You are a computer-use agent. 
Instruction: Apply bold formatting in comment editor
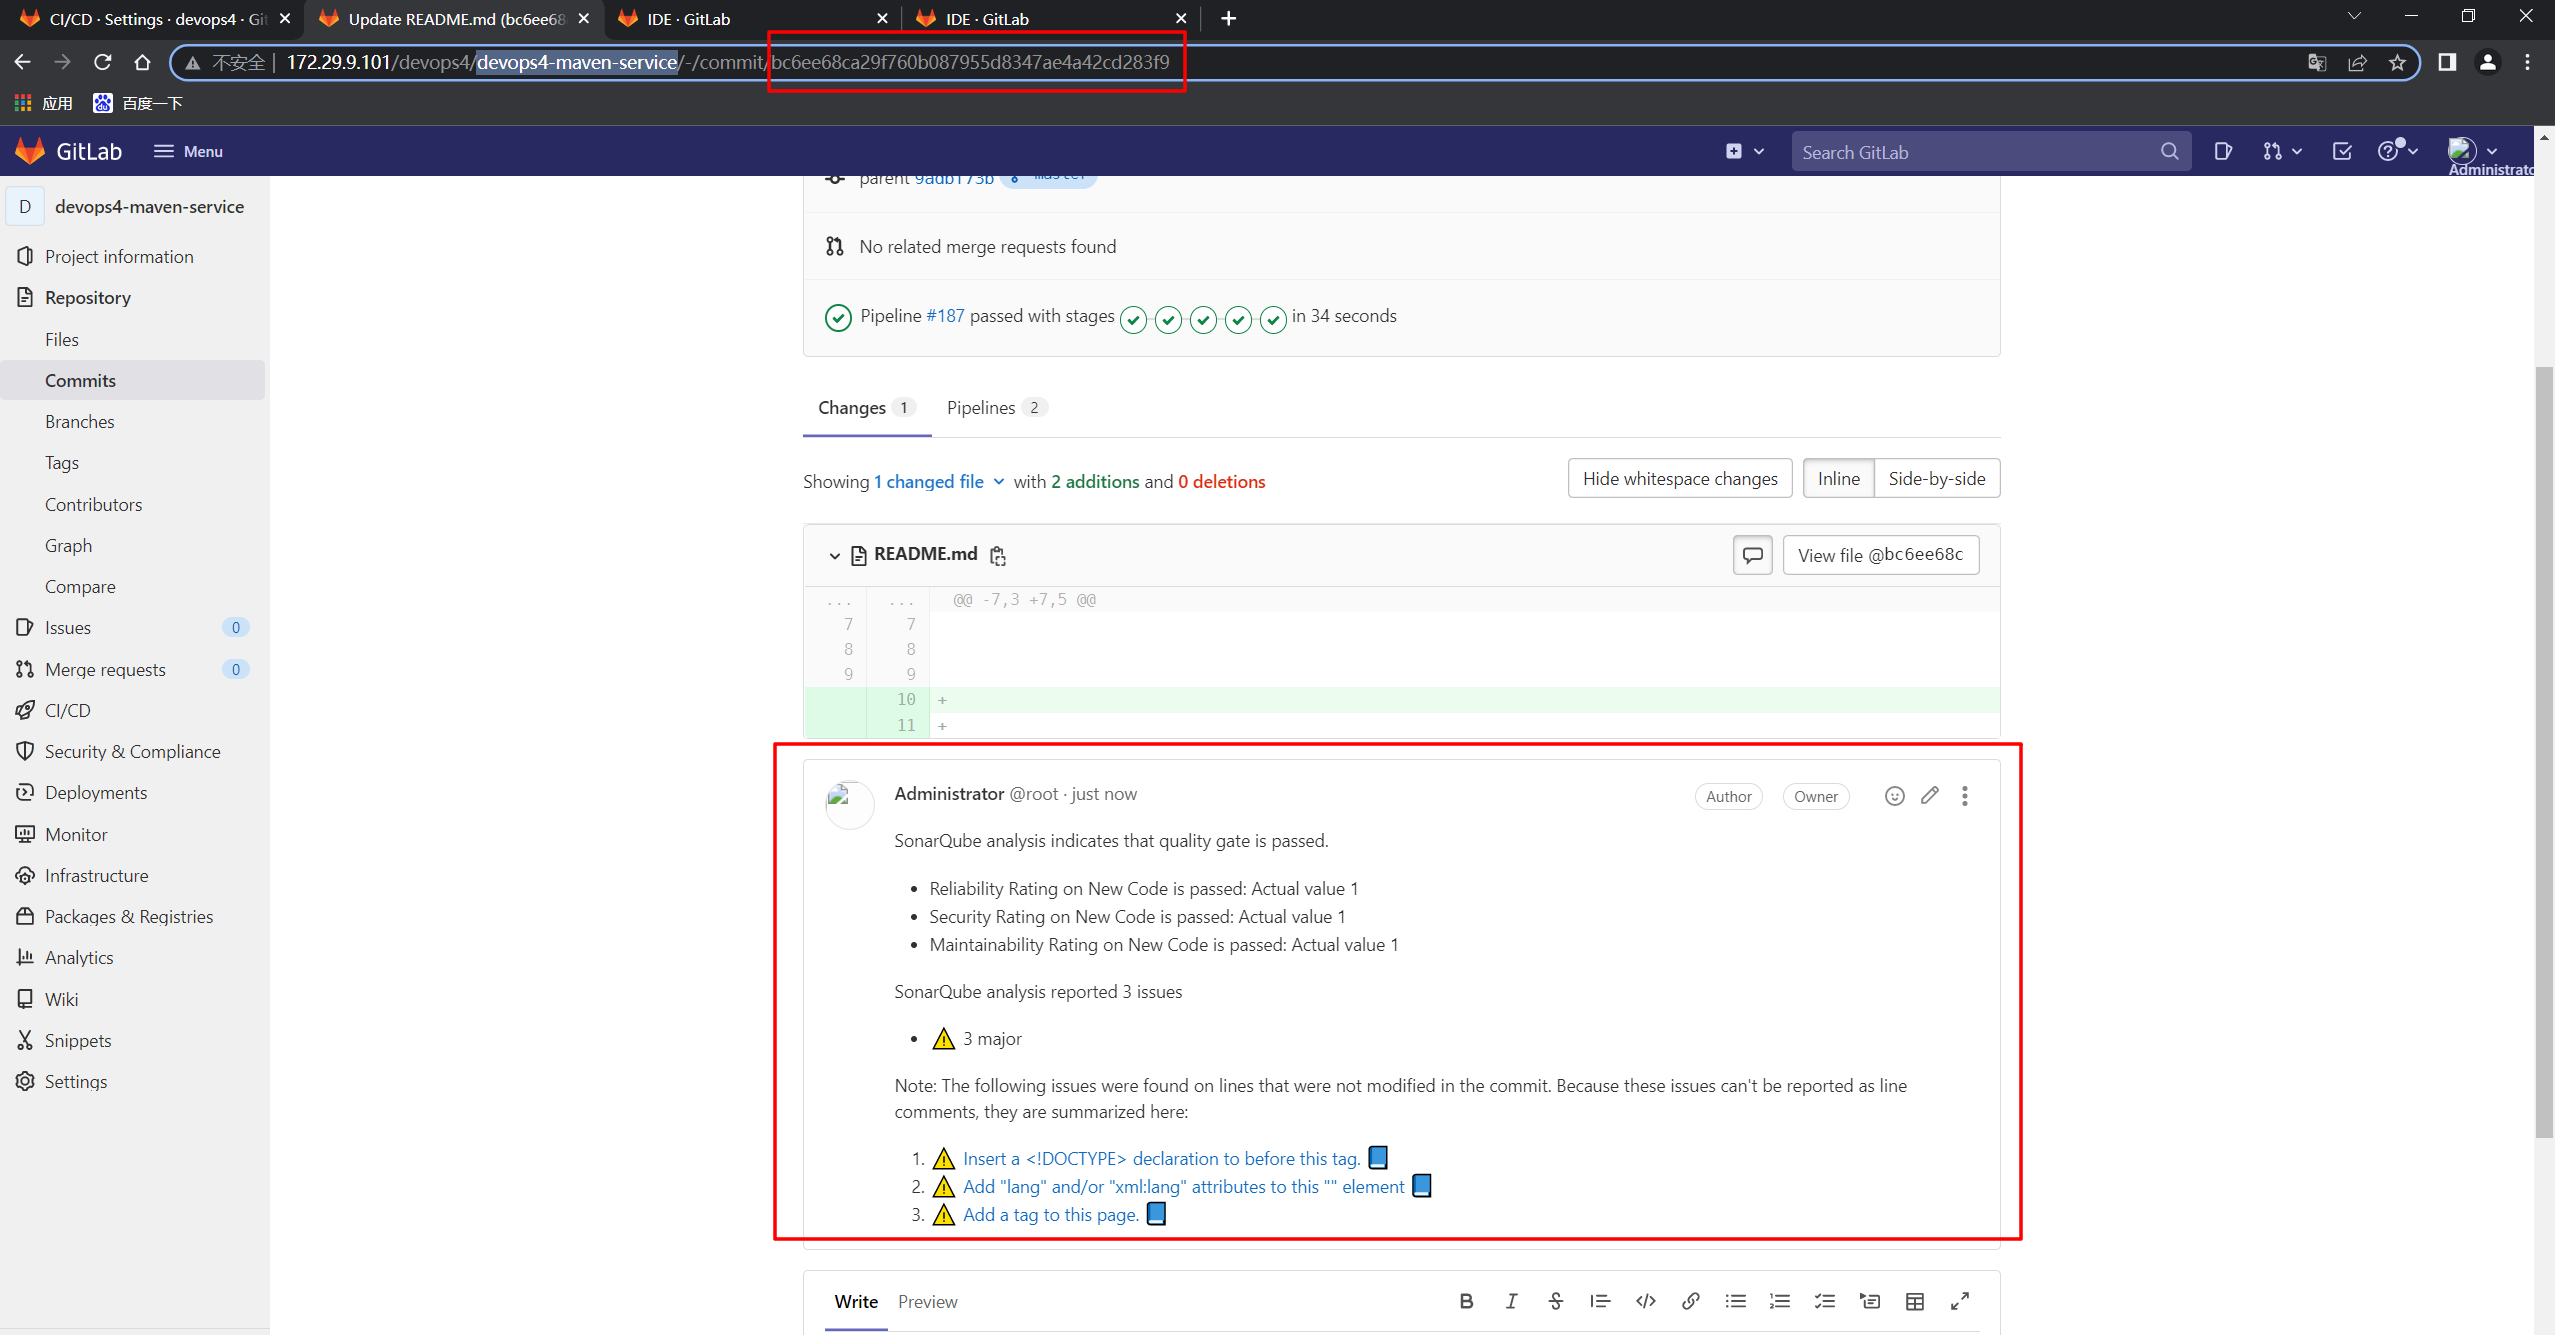coord(1466,1300)
